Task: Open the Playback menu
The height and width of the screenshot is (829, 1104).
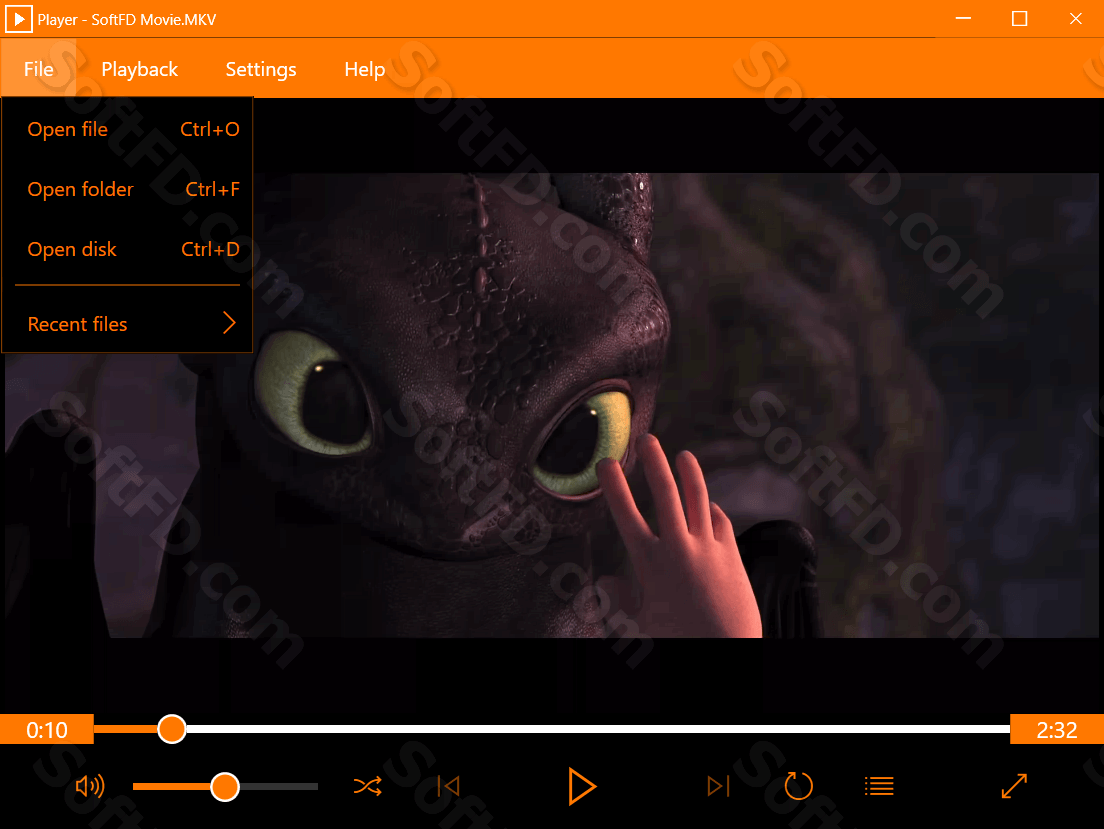Action: point(139,69)
